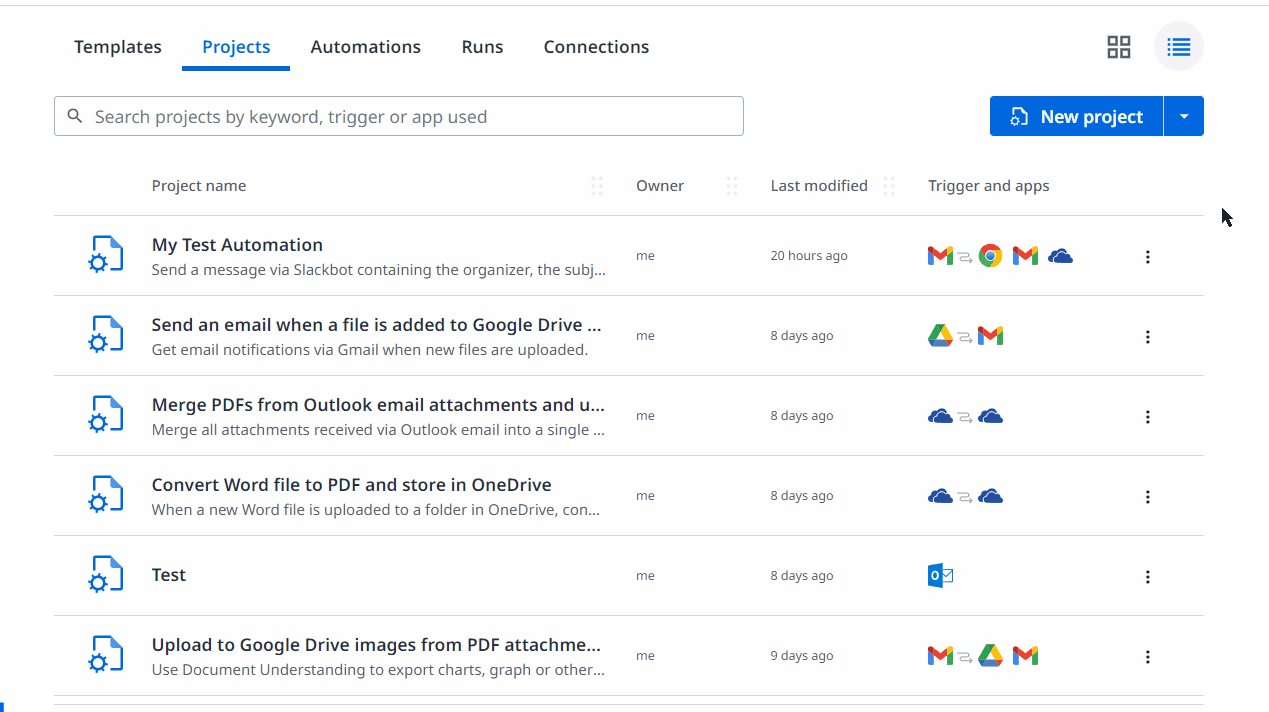Open more options for Merge PDFs project
The height and width of the screenshot is (712, 1269).
point(1147,417)
